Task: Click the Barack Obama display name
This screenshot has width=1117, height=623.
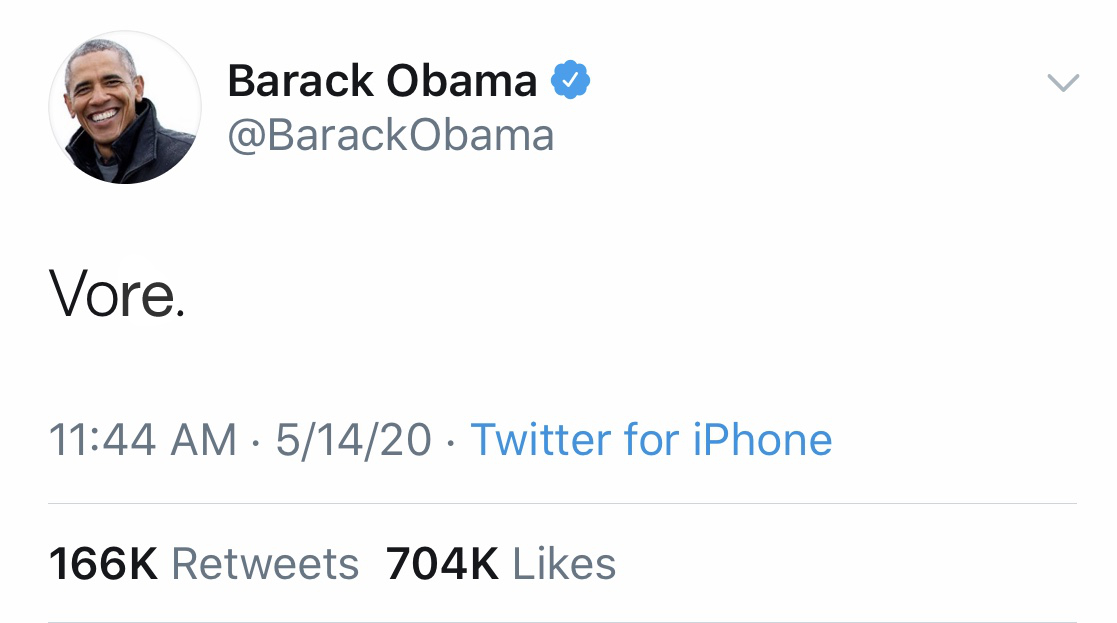Action: pos(382,81)
